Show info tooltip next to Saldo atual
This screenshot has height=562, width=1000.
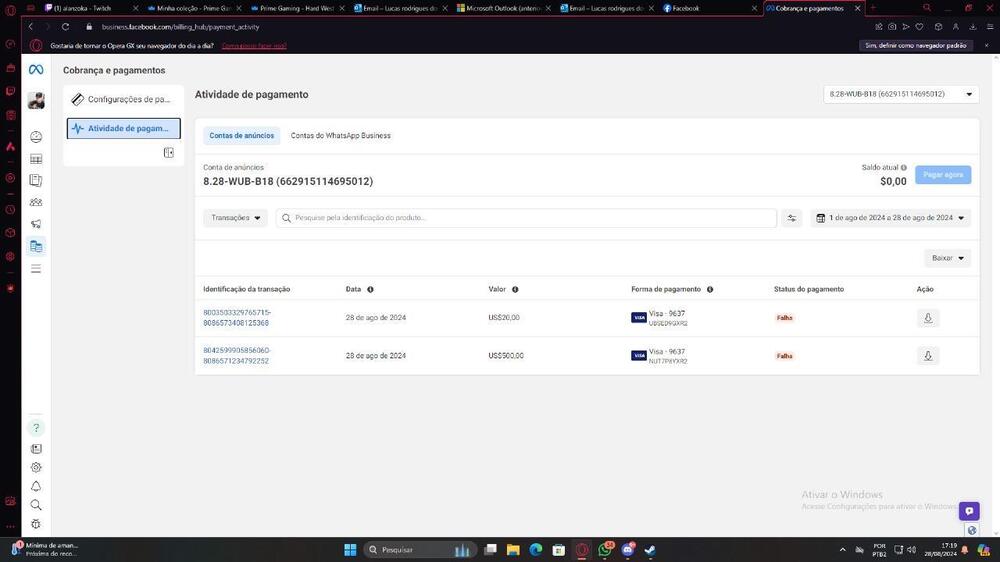[903, 168]
